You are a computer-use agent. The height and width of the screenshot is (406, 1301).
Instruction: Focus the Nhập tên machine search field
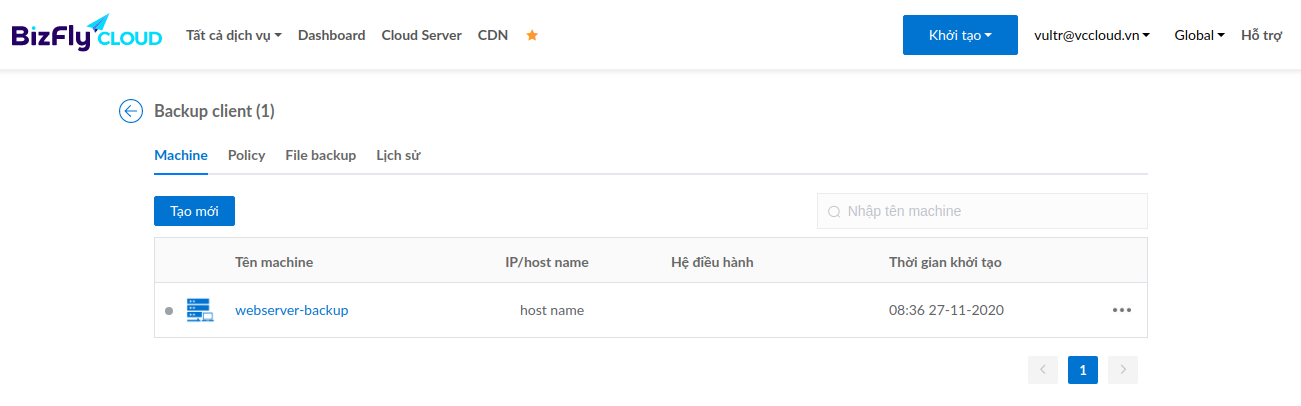pos(982,211)
